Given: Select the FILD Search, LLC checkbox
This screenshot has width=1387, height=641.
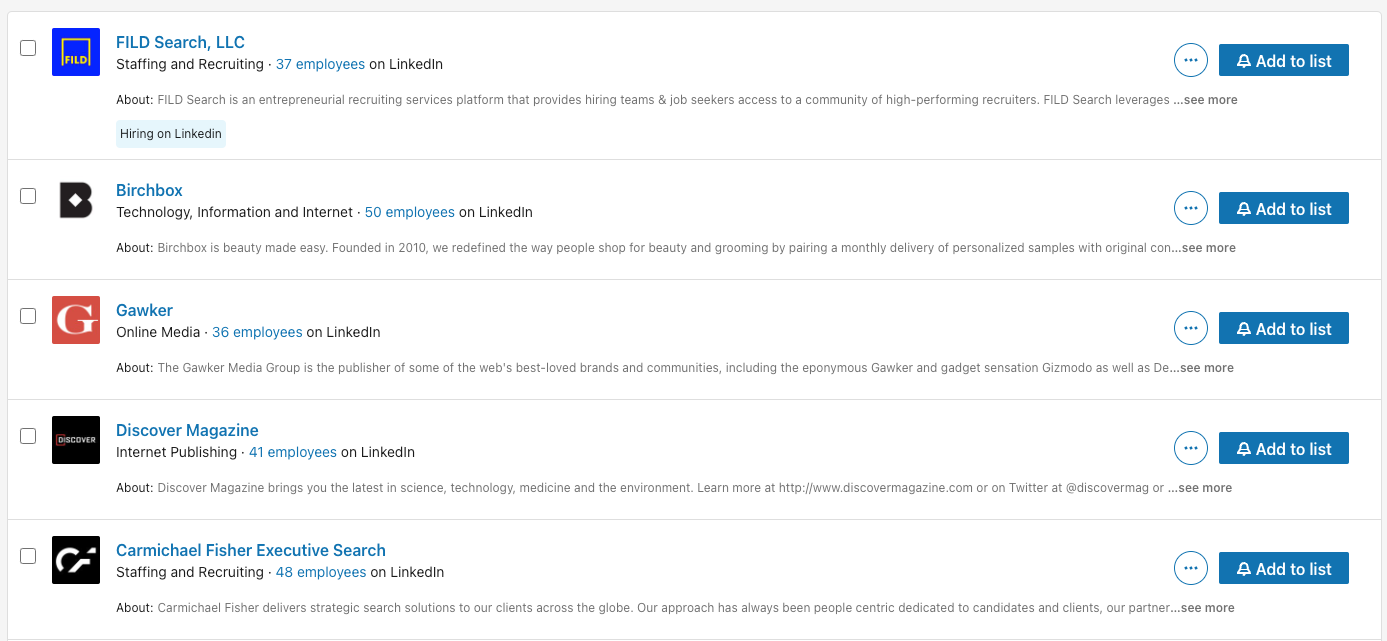Looking at the screenshot, I should pos(28,48).
